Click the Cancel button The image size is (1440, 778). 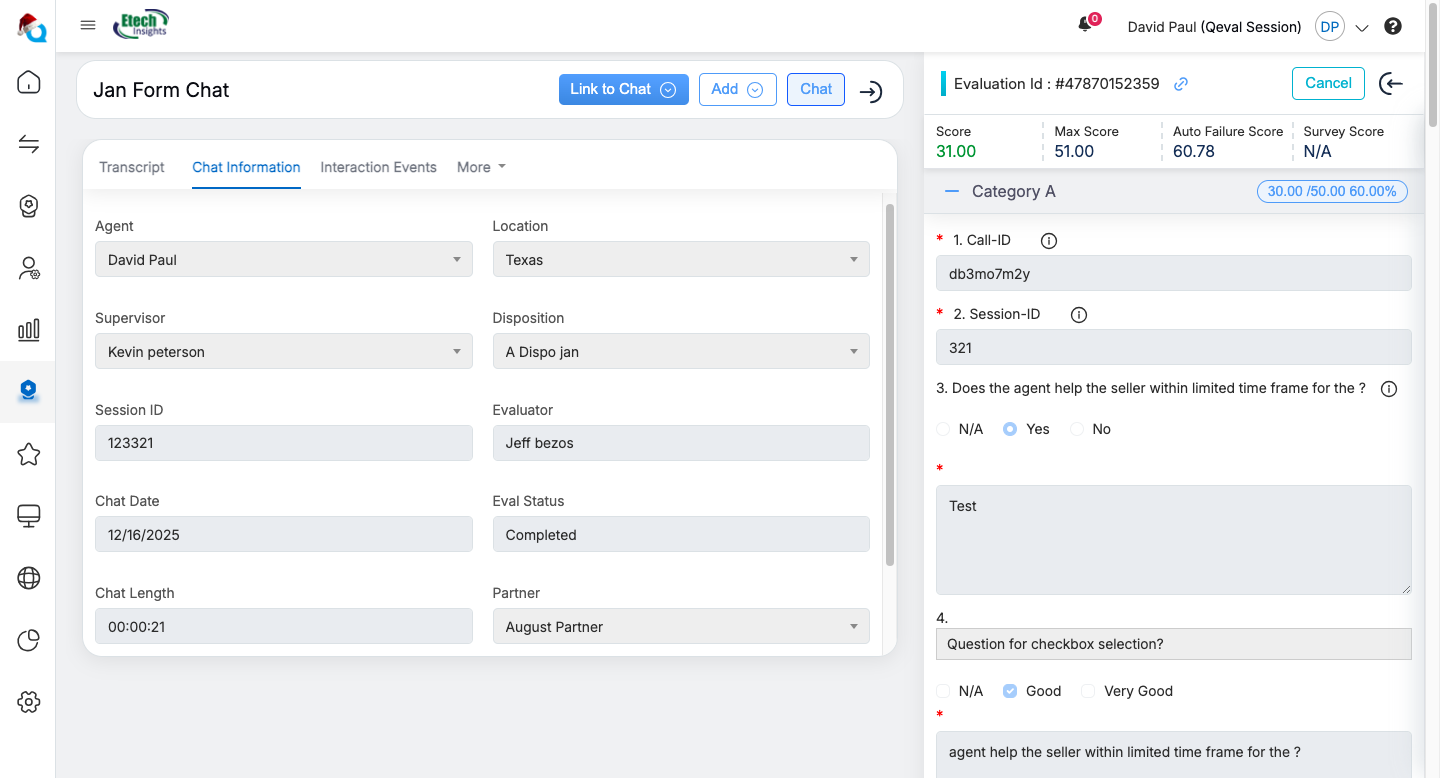pyautogui.click(x=1328, y=83)
